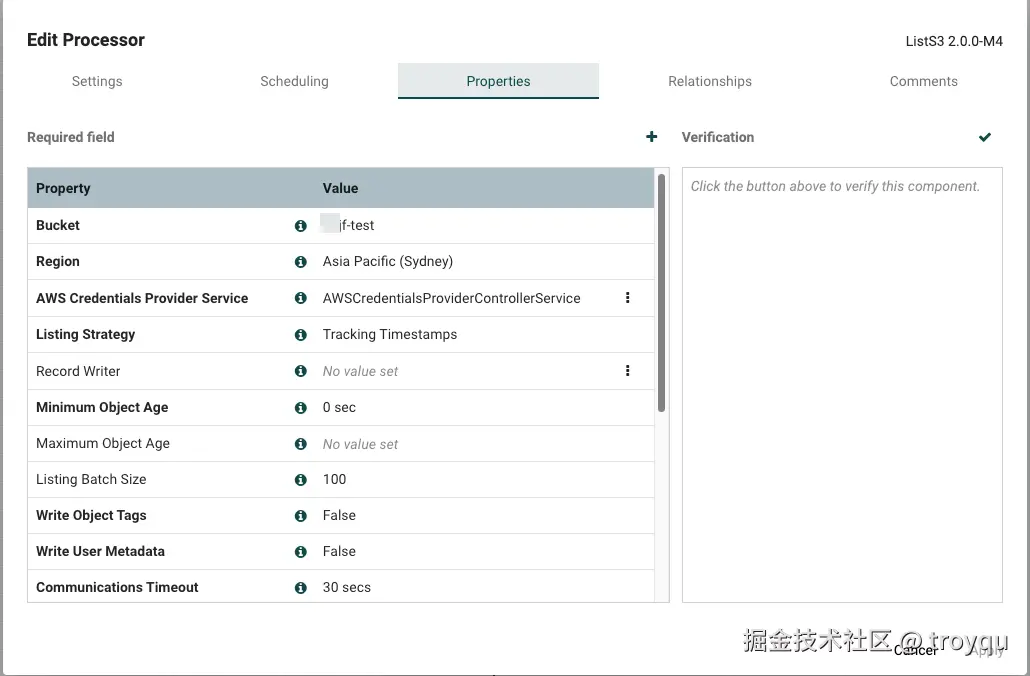Toggle the Write Object Tags False value
The image size is (1030, 676).
pos(339,516)
